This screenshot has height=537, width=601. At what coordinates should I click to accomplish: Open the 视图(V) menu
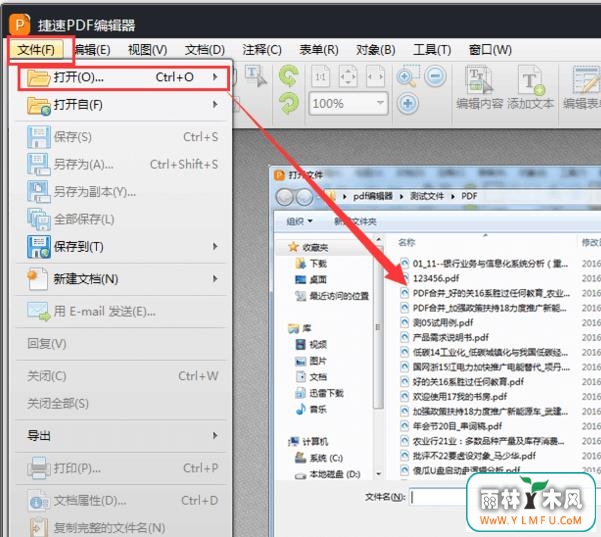pyautogui.click(x=148, y=50)
